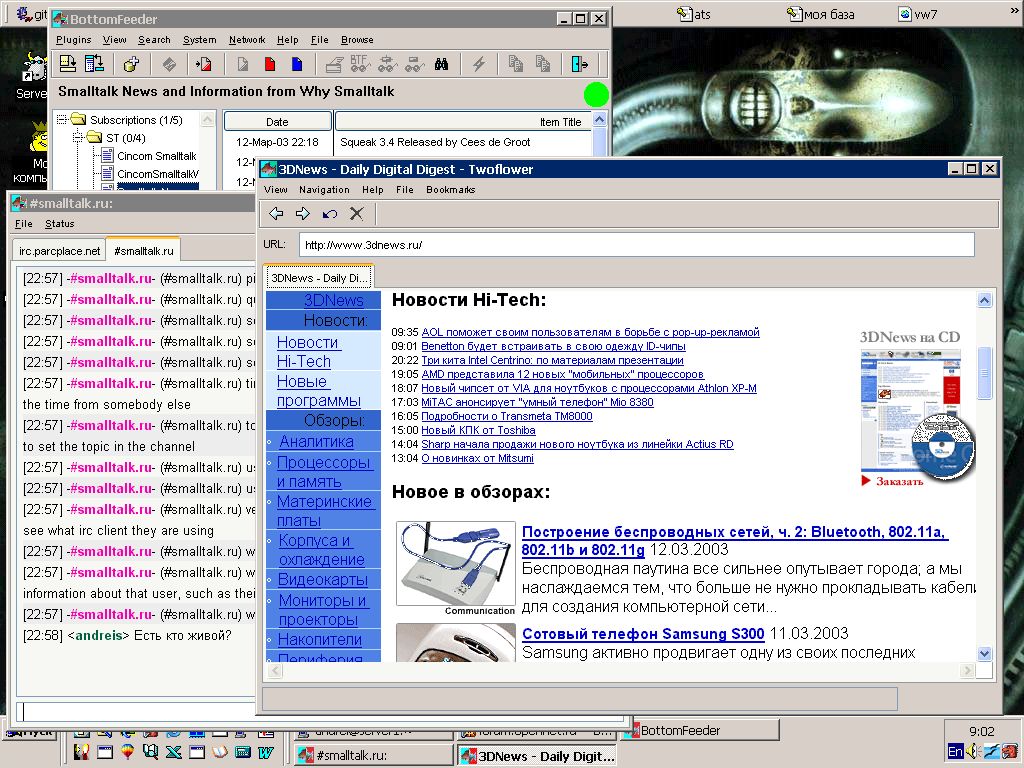Go forward with Twoflower right arrow icon
This screenshot has width=1024, height=768.
302,213
